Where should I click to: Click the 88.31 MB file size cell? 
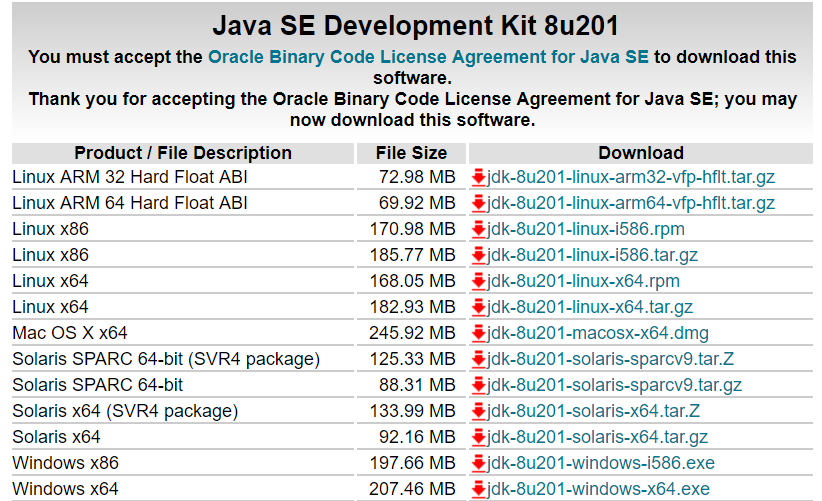(x=412, y=385)
